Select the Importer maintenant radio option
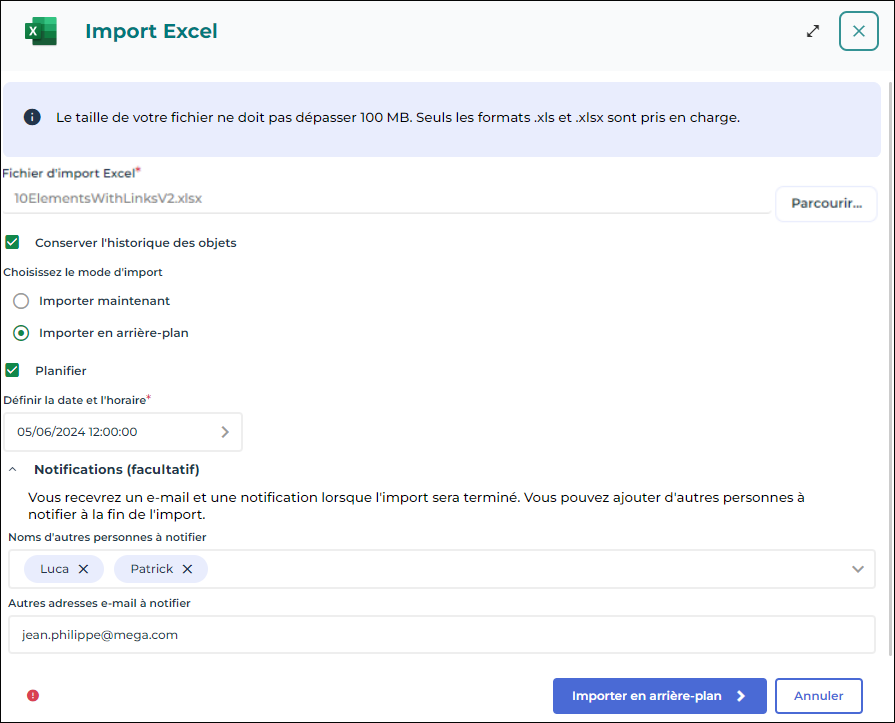This screenshot has height=723, width=895. tap(21, 301)
